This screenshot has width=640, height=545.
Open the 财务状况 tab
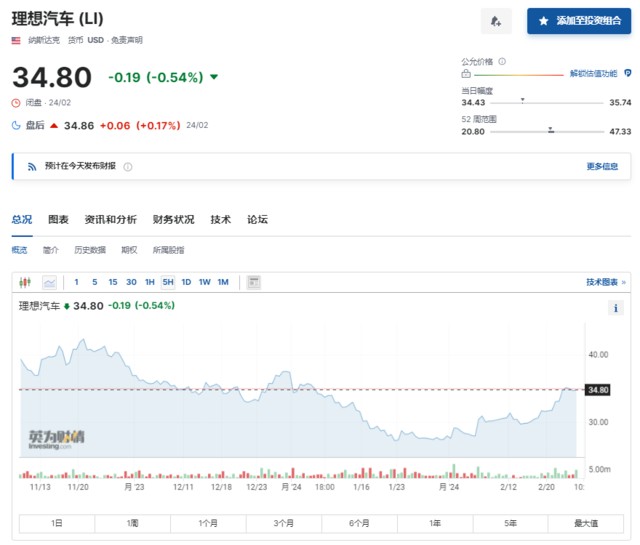click(174, 220)
